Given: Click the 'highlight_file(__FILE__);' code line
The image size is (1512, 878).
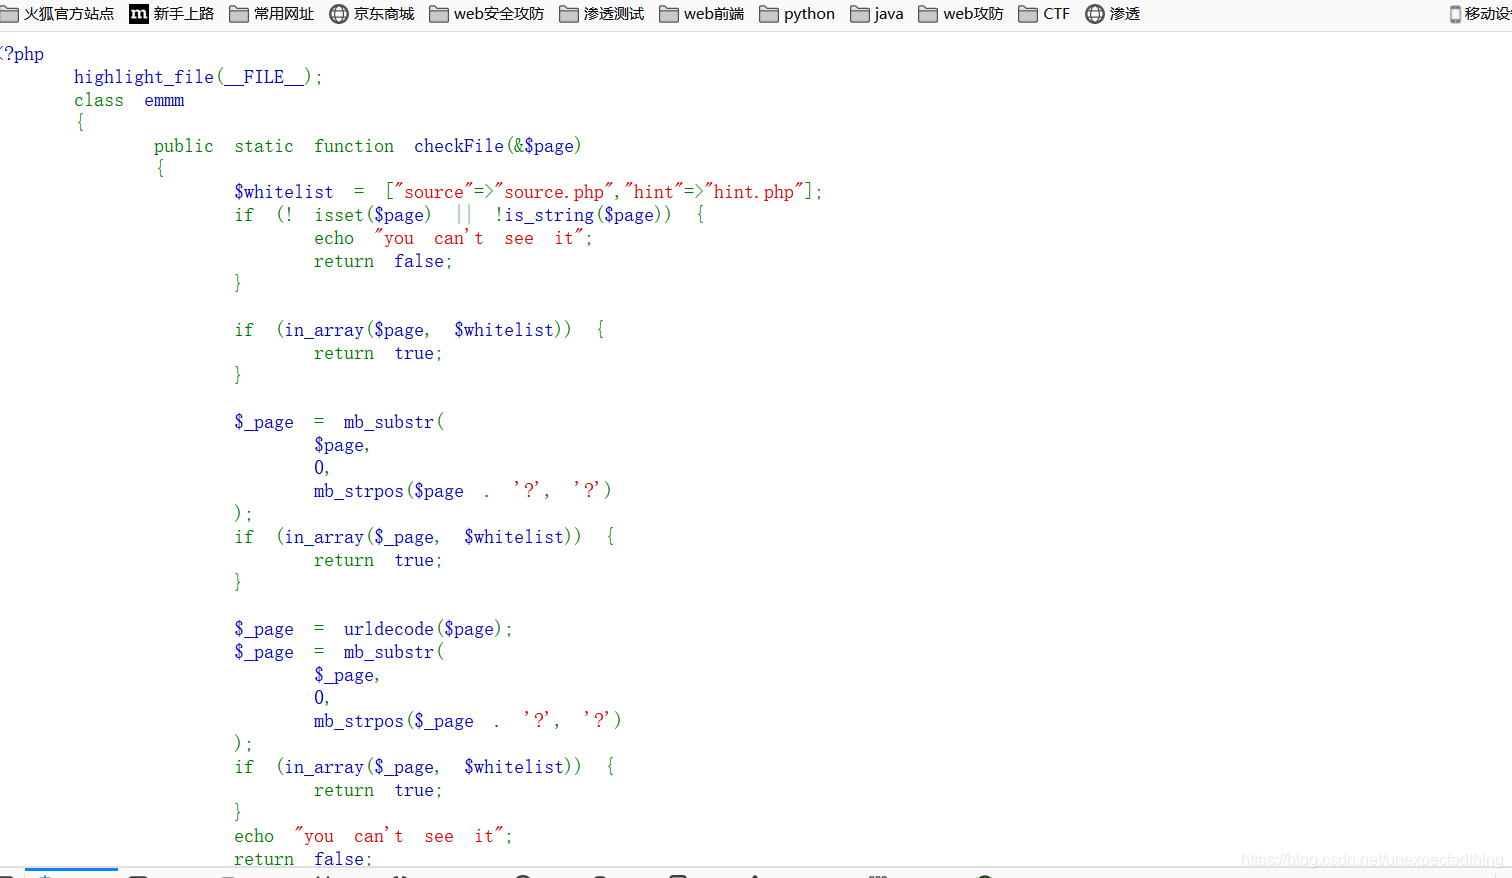Looking at the screenshot, I should tap(198, 77).
